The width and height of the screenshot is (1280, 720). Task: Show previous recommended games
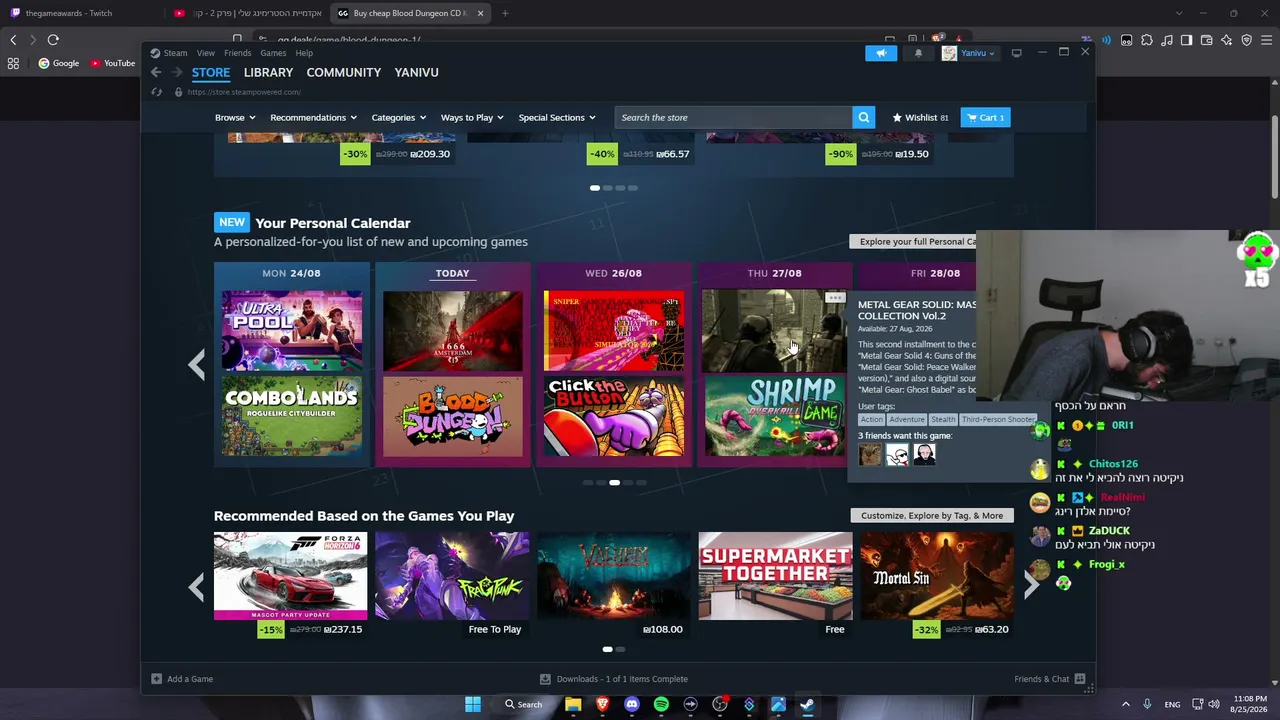[197, 587]
